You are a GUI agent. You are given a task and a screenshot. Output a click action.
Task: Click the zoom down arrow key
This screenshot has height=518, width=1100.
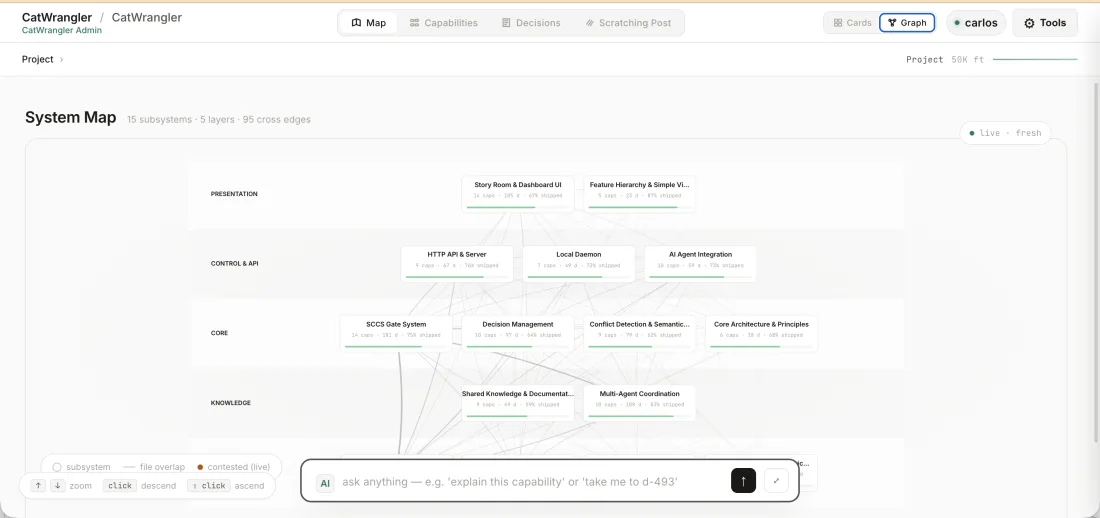click(58, 486)
